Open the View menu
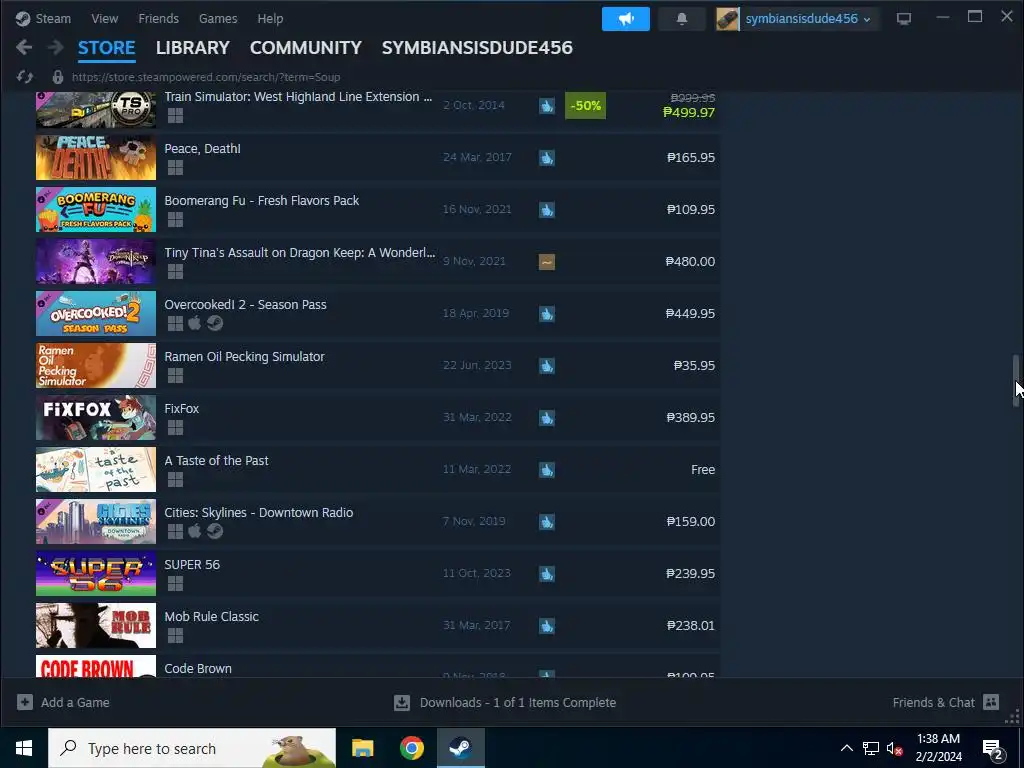Viewport: 1024px width, 768px height. click(104, 18)
